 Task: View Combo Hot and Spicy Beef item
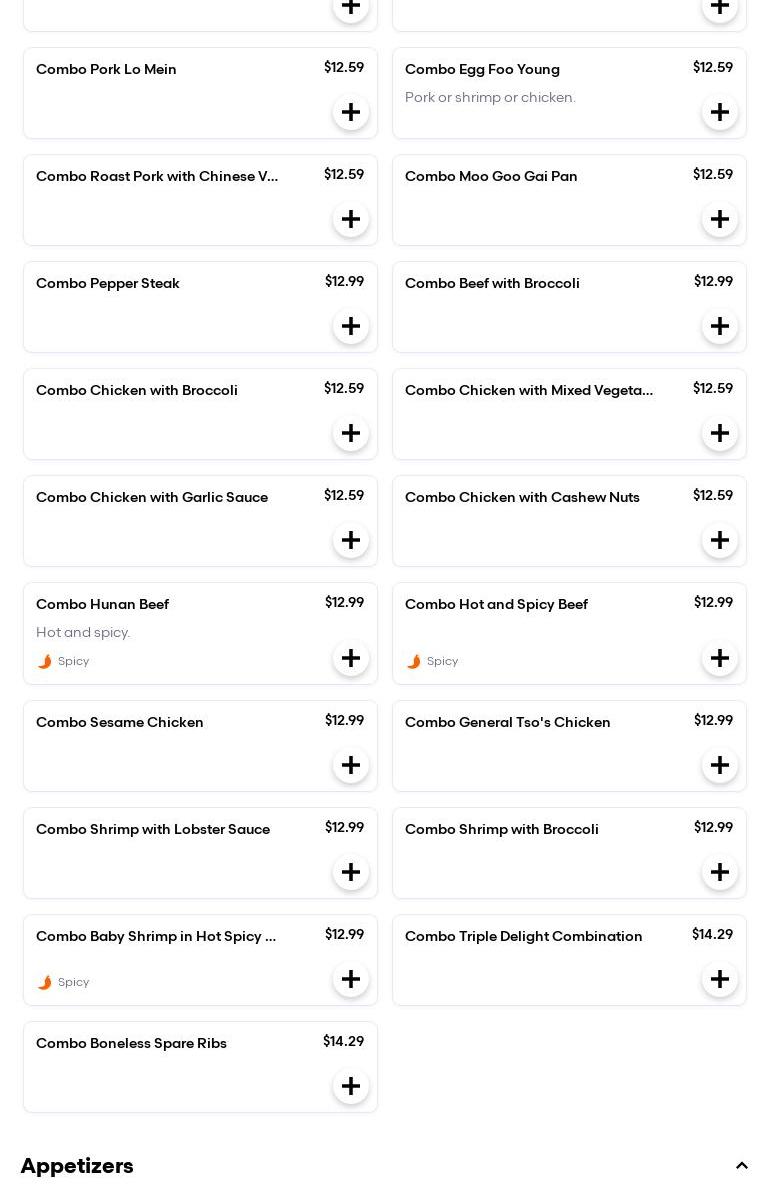(496, 605)
